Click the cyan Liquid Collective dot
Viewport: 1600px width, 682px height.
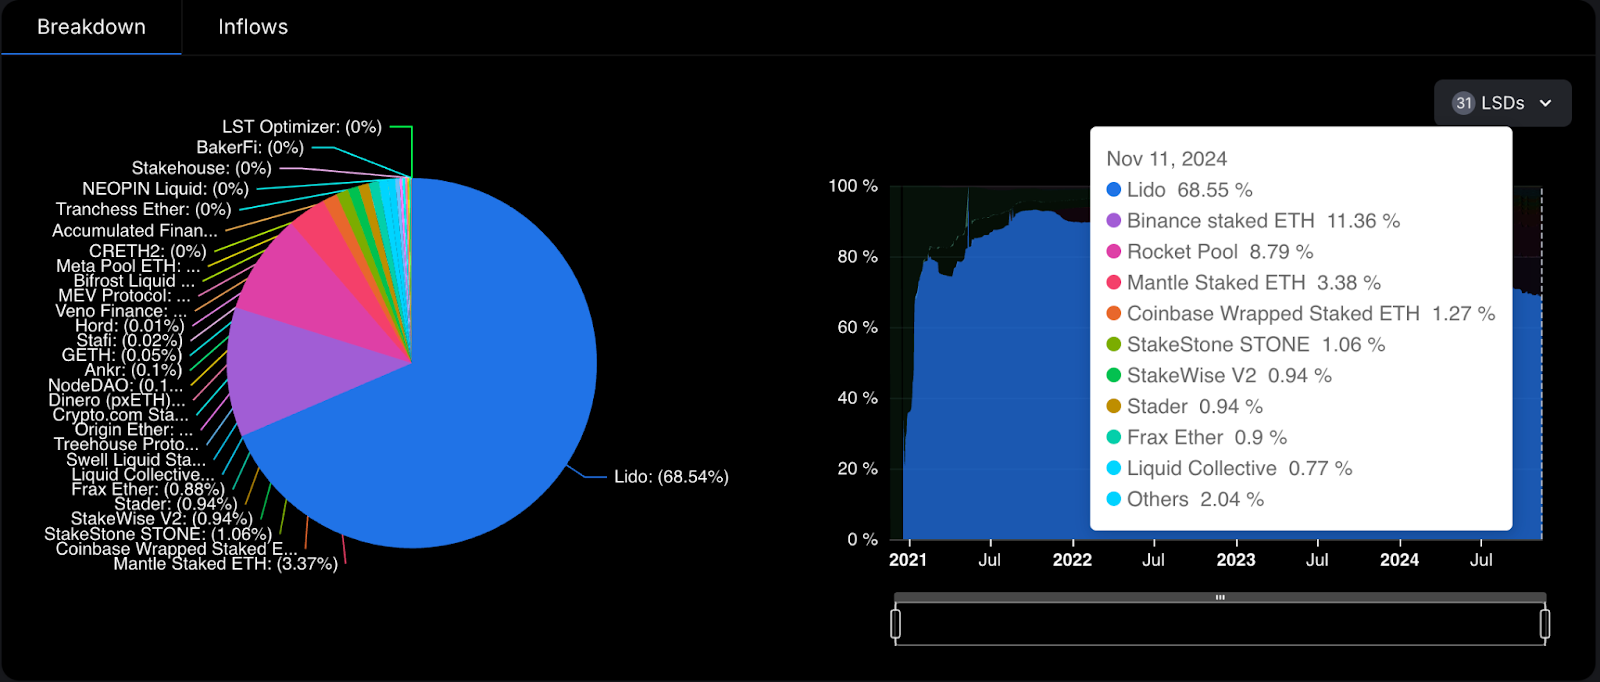[1113, 468]
